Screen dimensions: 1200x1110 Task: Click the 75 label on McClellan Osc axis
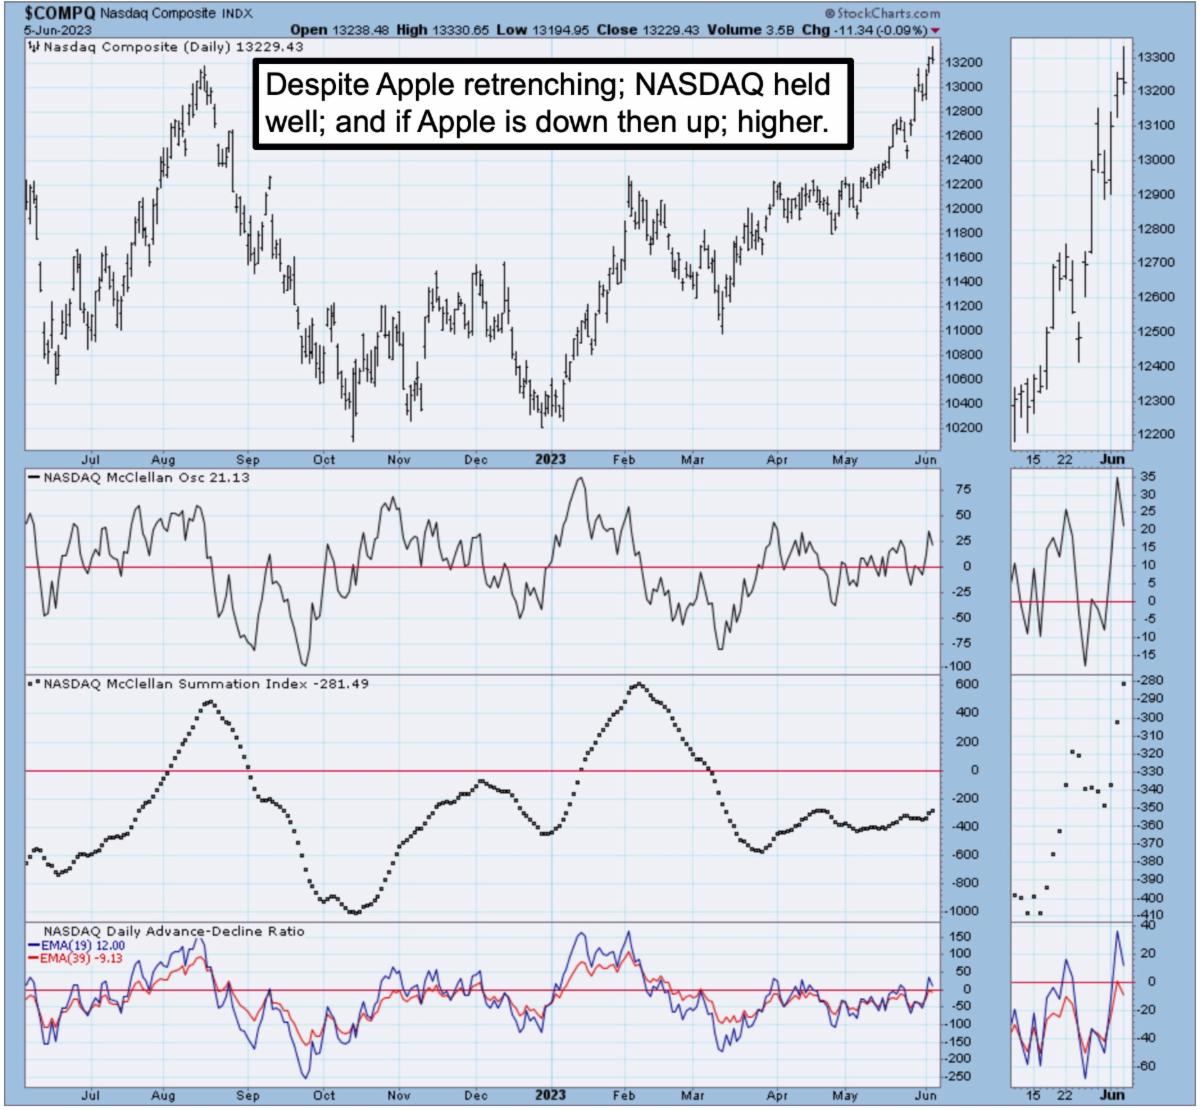point(965,490)
